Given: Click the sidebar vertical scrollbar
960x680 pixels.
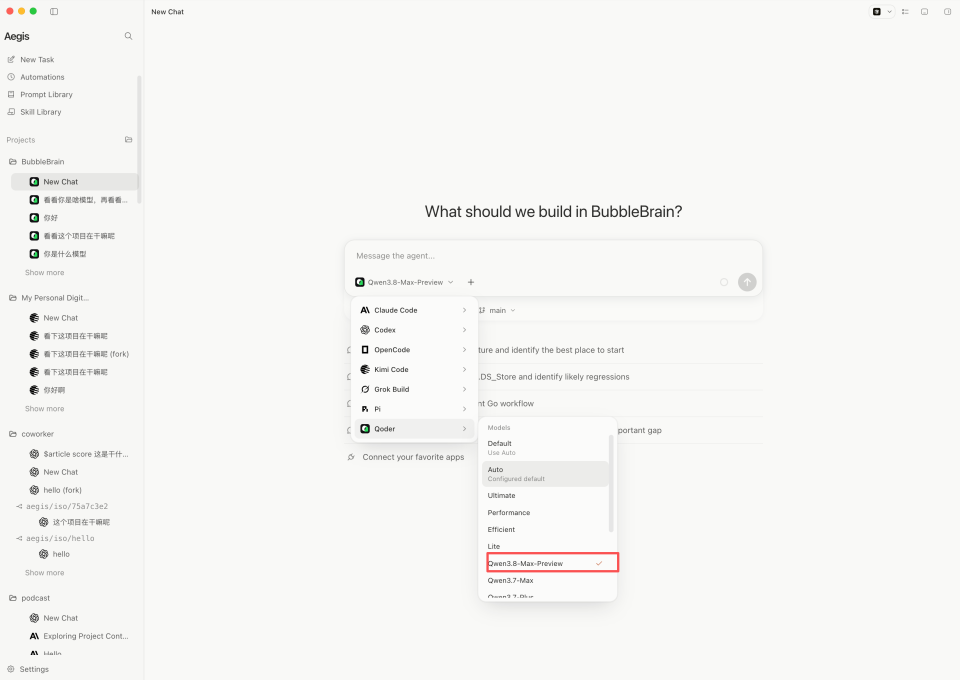Looking at the screenshot, I should [x=139, y=140].
